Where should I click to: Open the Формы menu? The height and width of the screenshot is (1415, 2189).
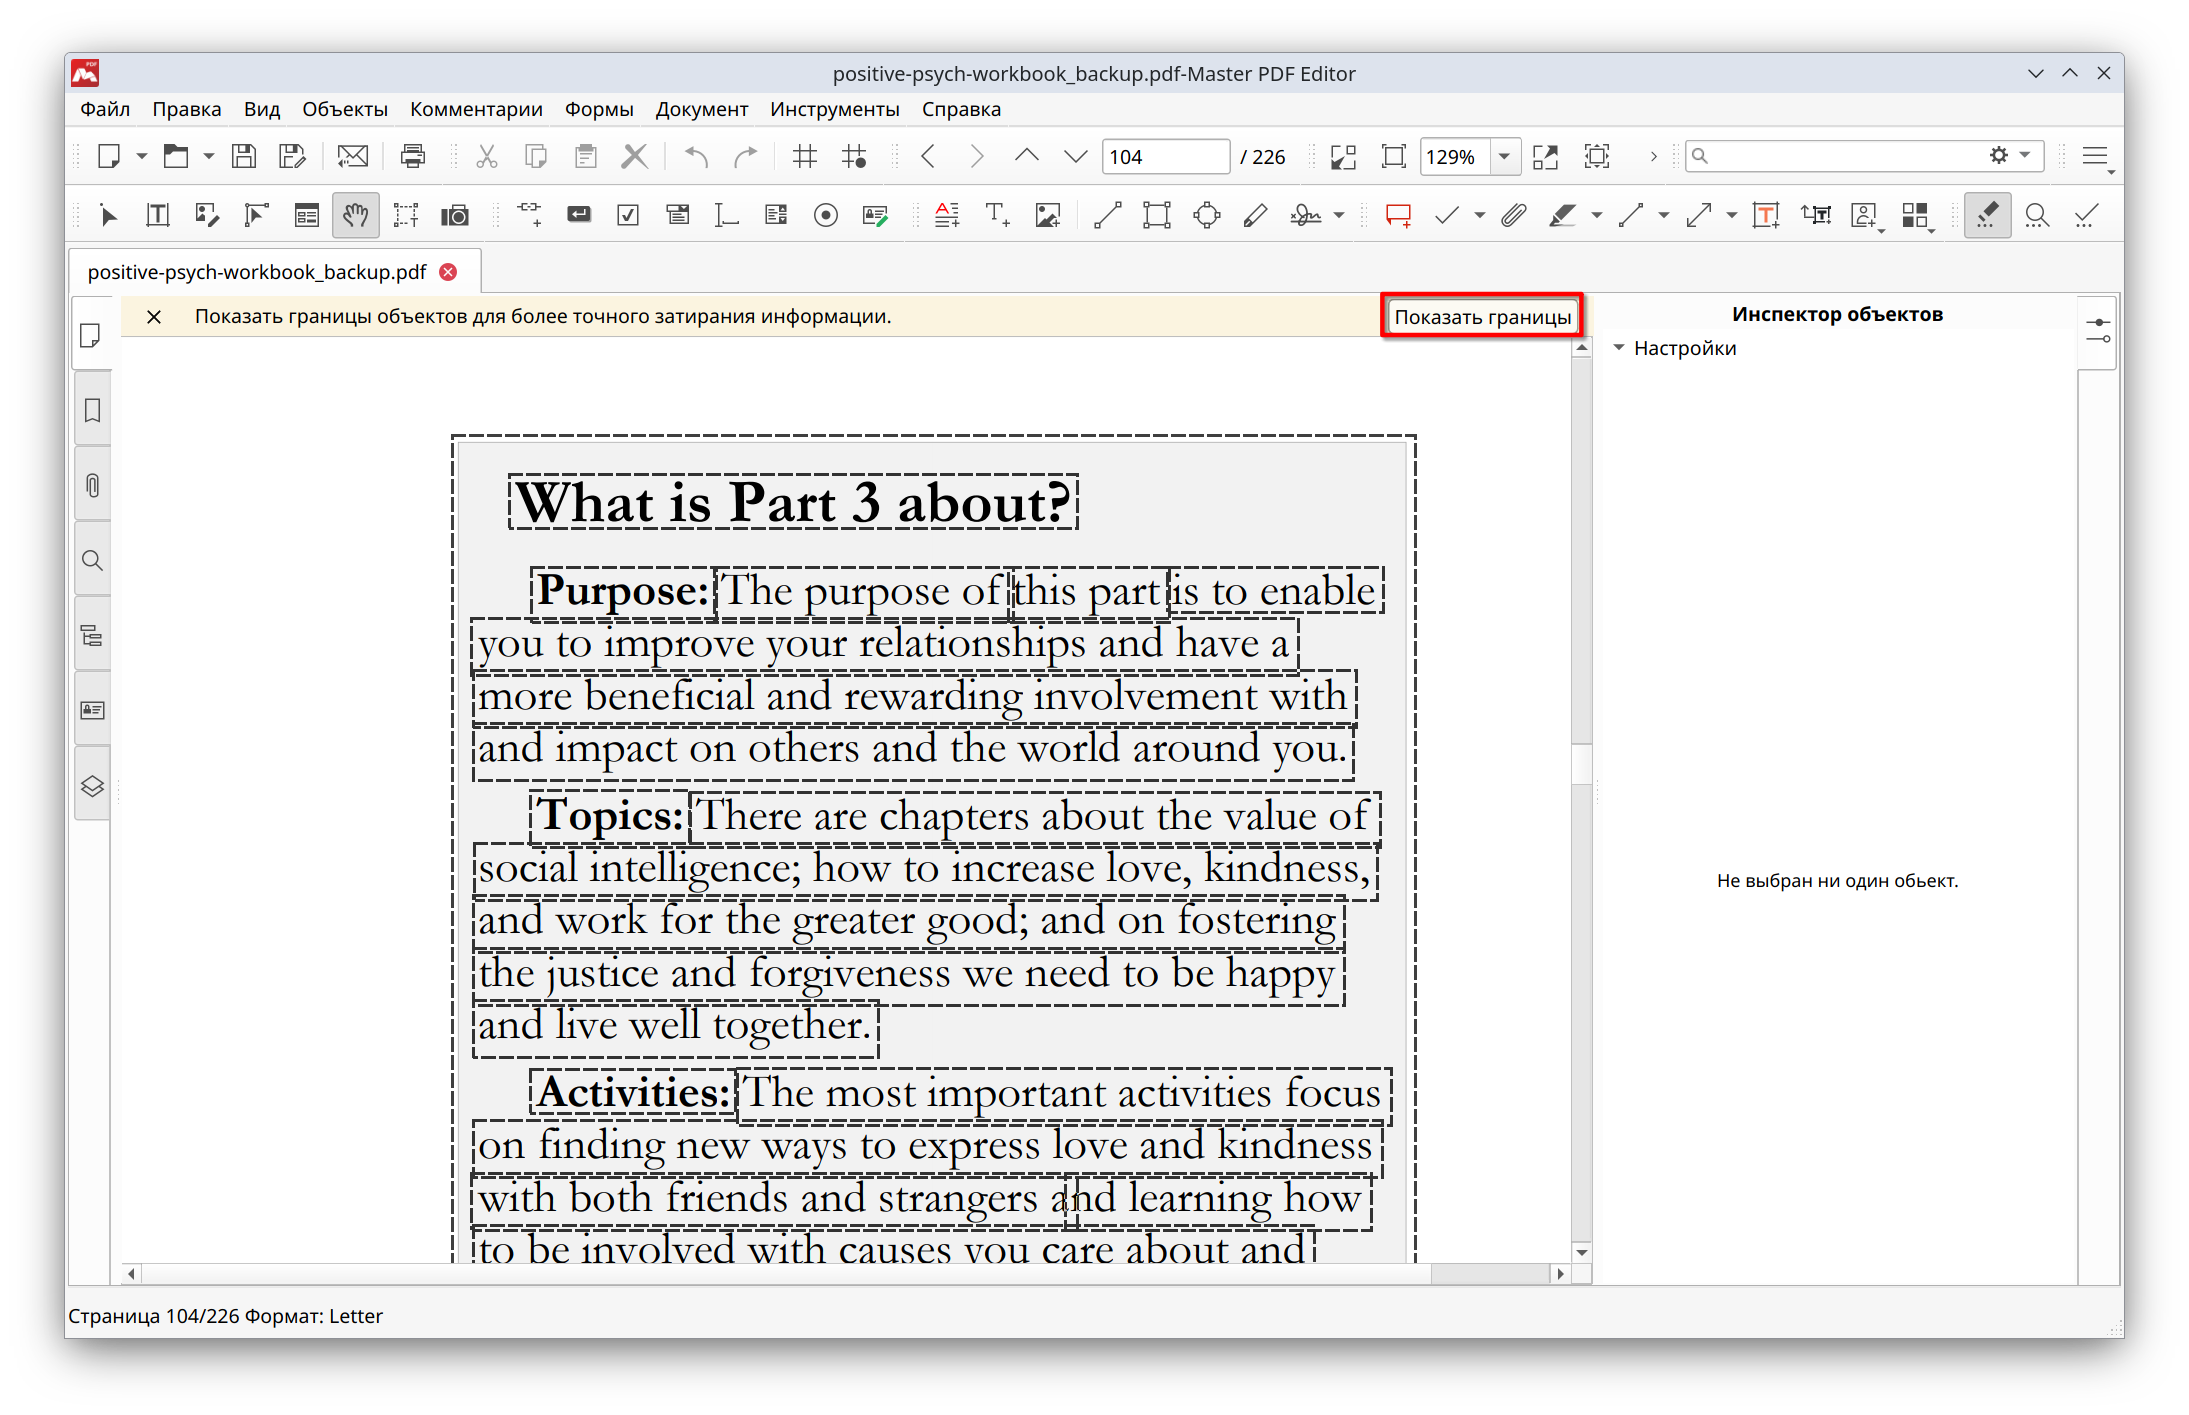click(x=599, y=109)
